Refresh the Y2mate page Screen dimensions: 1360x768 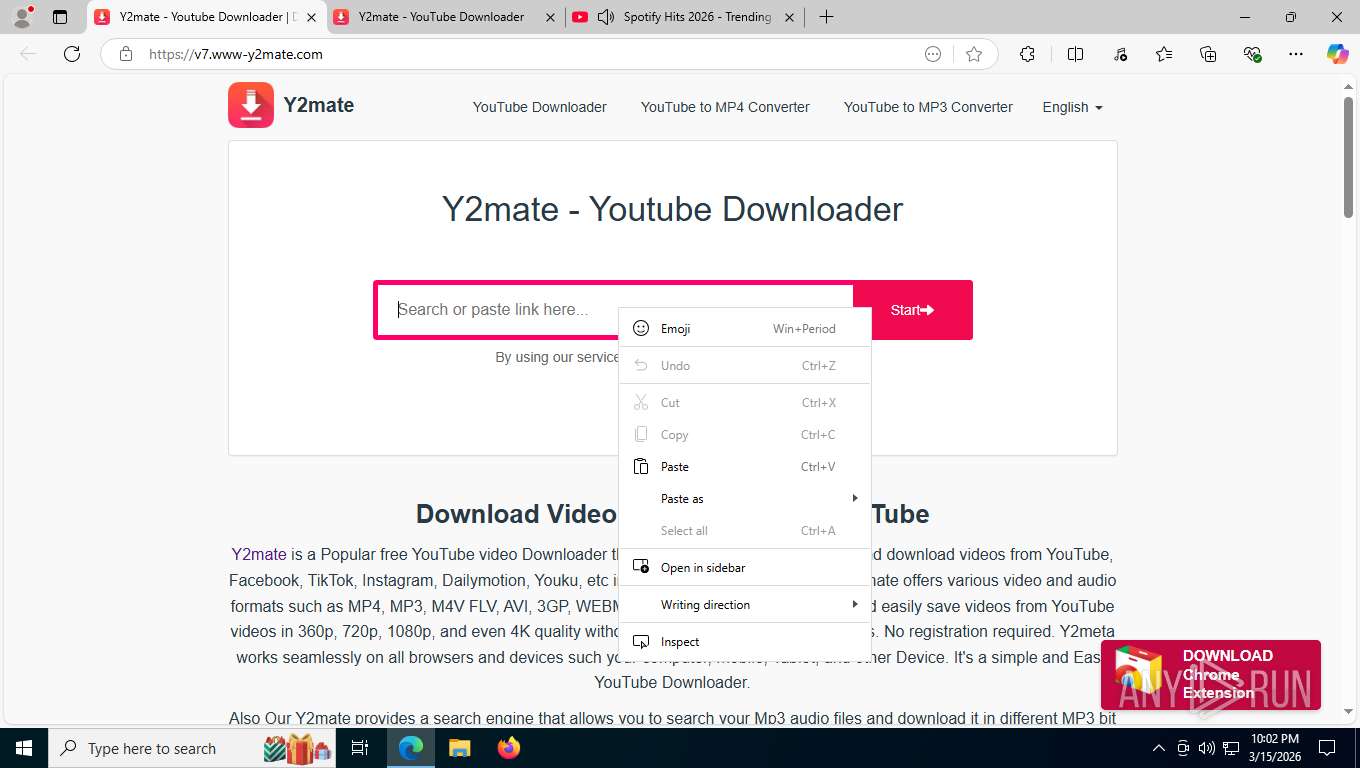[72, 54]
